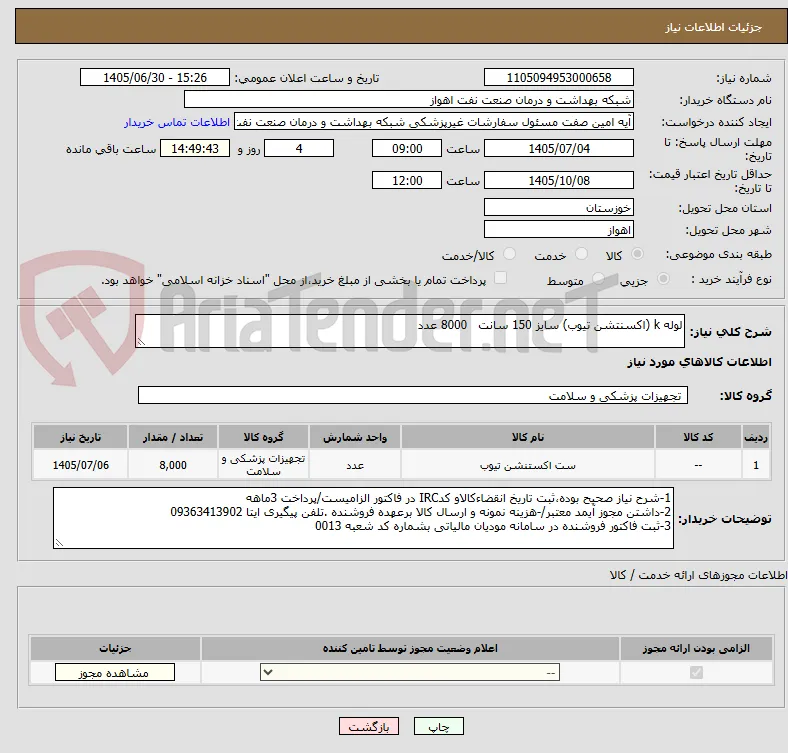Click the quantity cell 8,000
The image size is (788, 753).
tap(173, 465)
